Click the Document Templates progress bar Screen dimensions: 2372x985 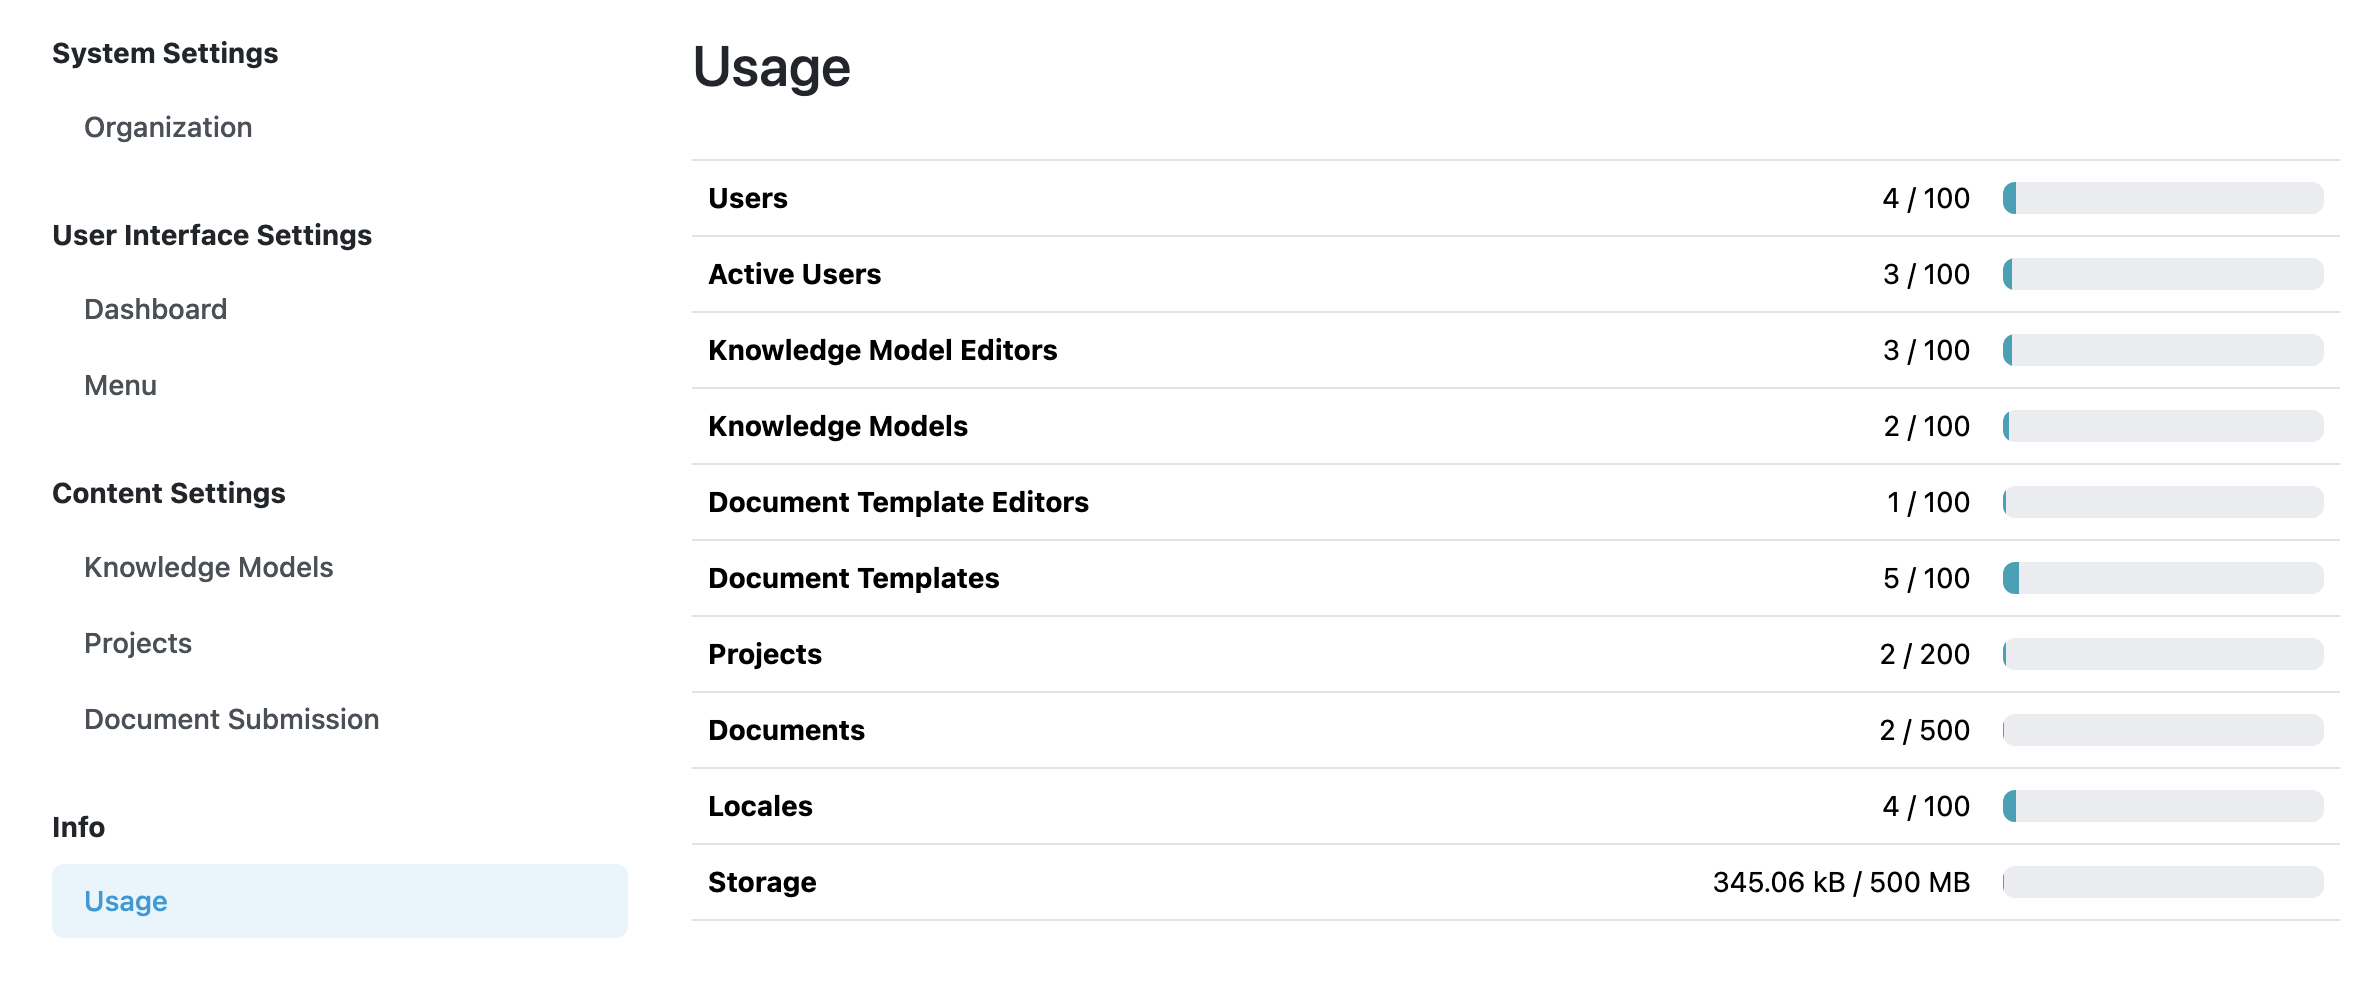coord(2163,578)
